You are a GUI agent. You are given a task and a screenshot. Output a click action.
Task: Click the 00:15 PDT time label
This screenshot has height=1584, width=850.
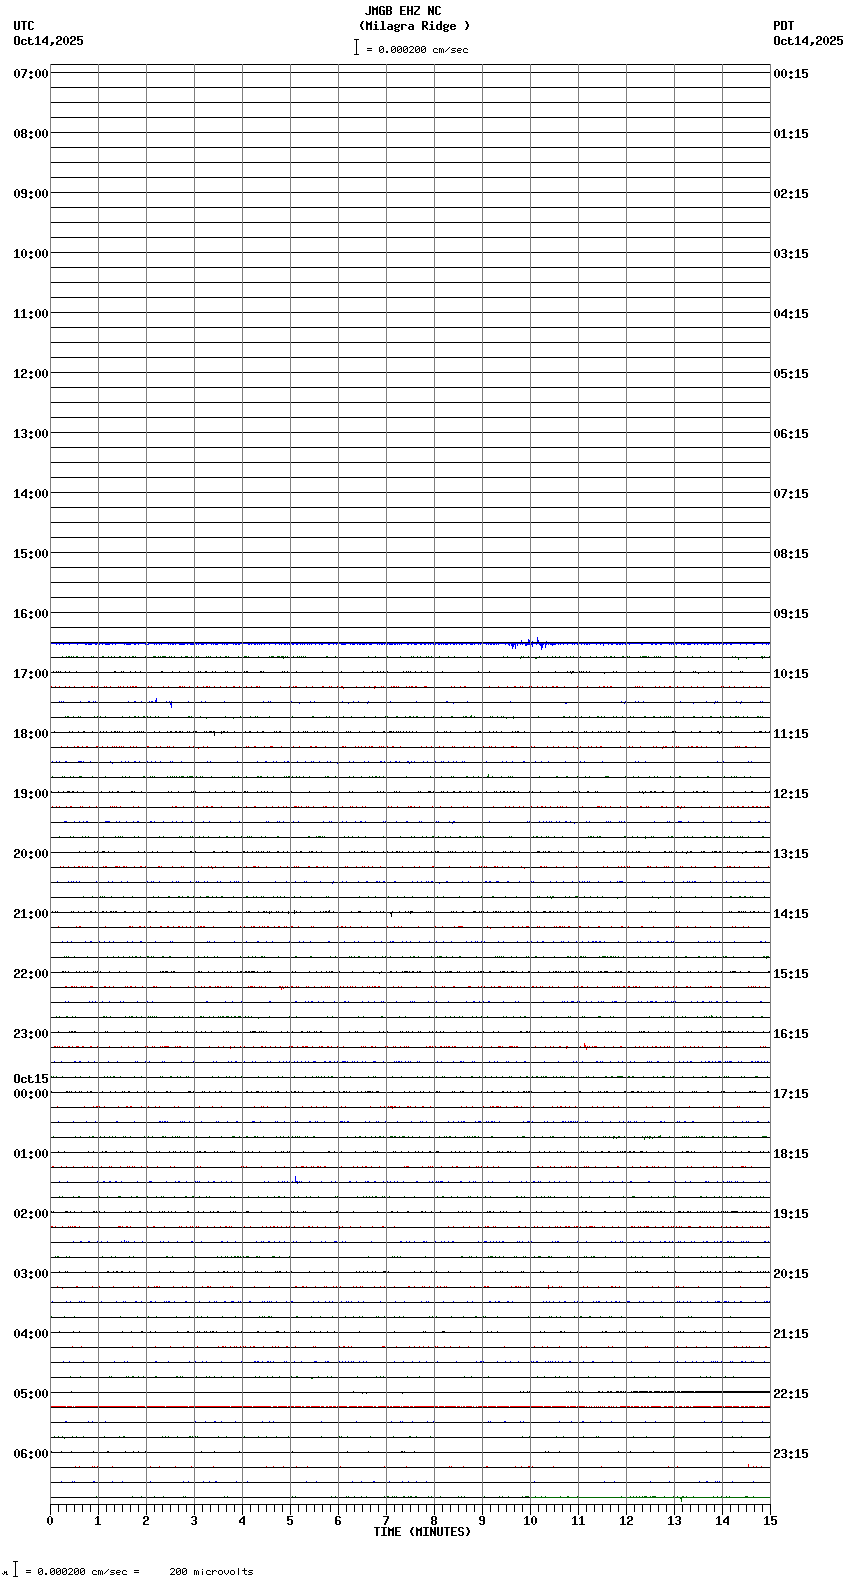click(x=791, y=74)
